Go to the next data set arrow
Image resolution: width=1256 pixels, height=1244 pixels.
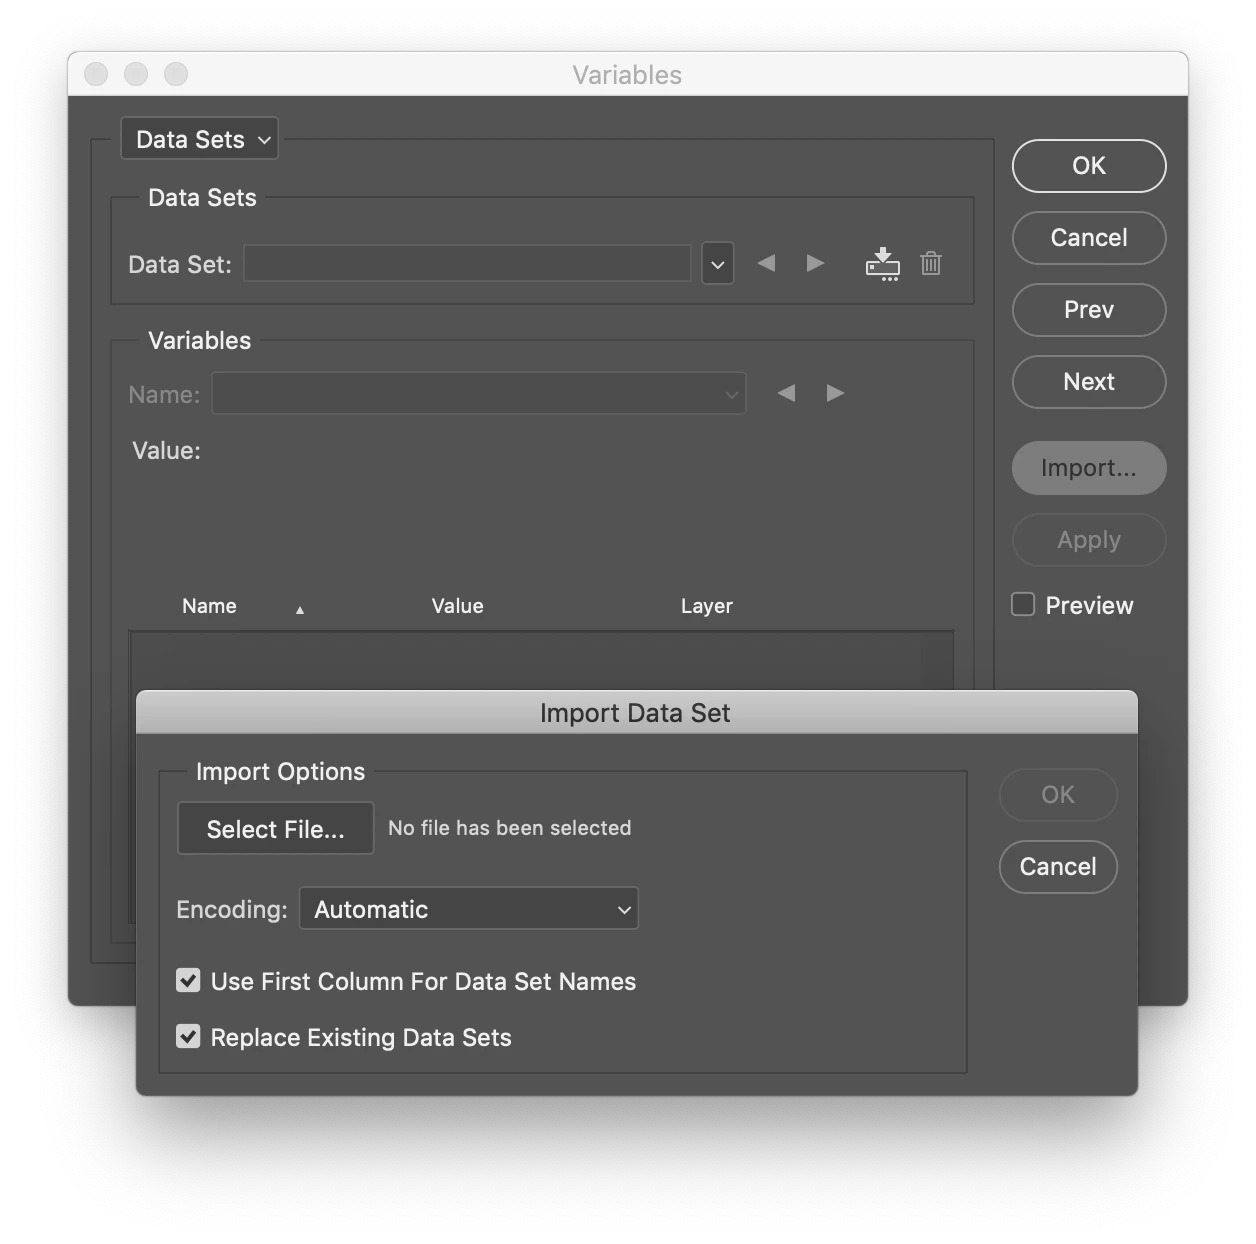click(815, 263)
